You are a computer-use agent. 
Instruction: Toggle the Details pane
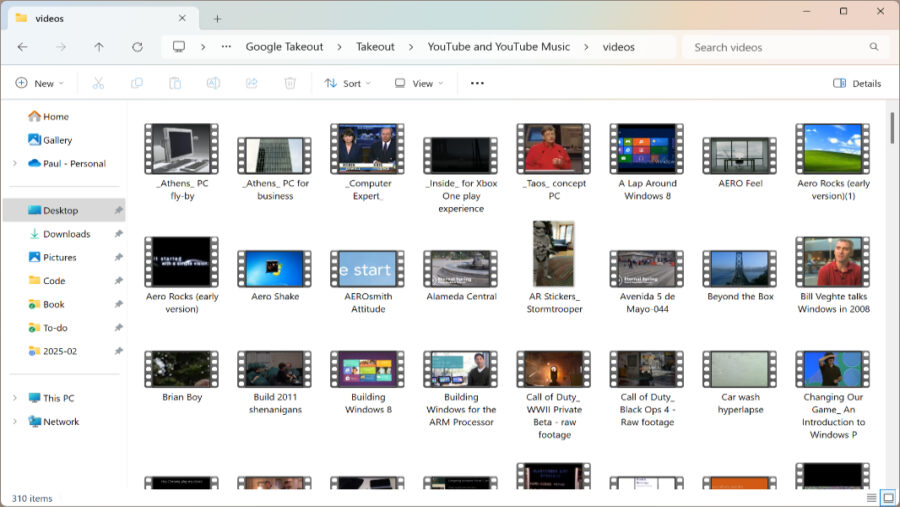[x=857, y=83]
